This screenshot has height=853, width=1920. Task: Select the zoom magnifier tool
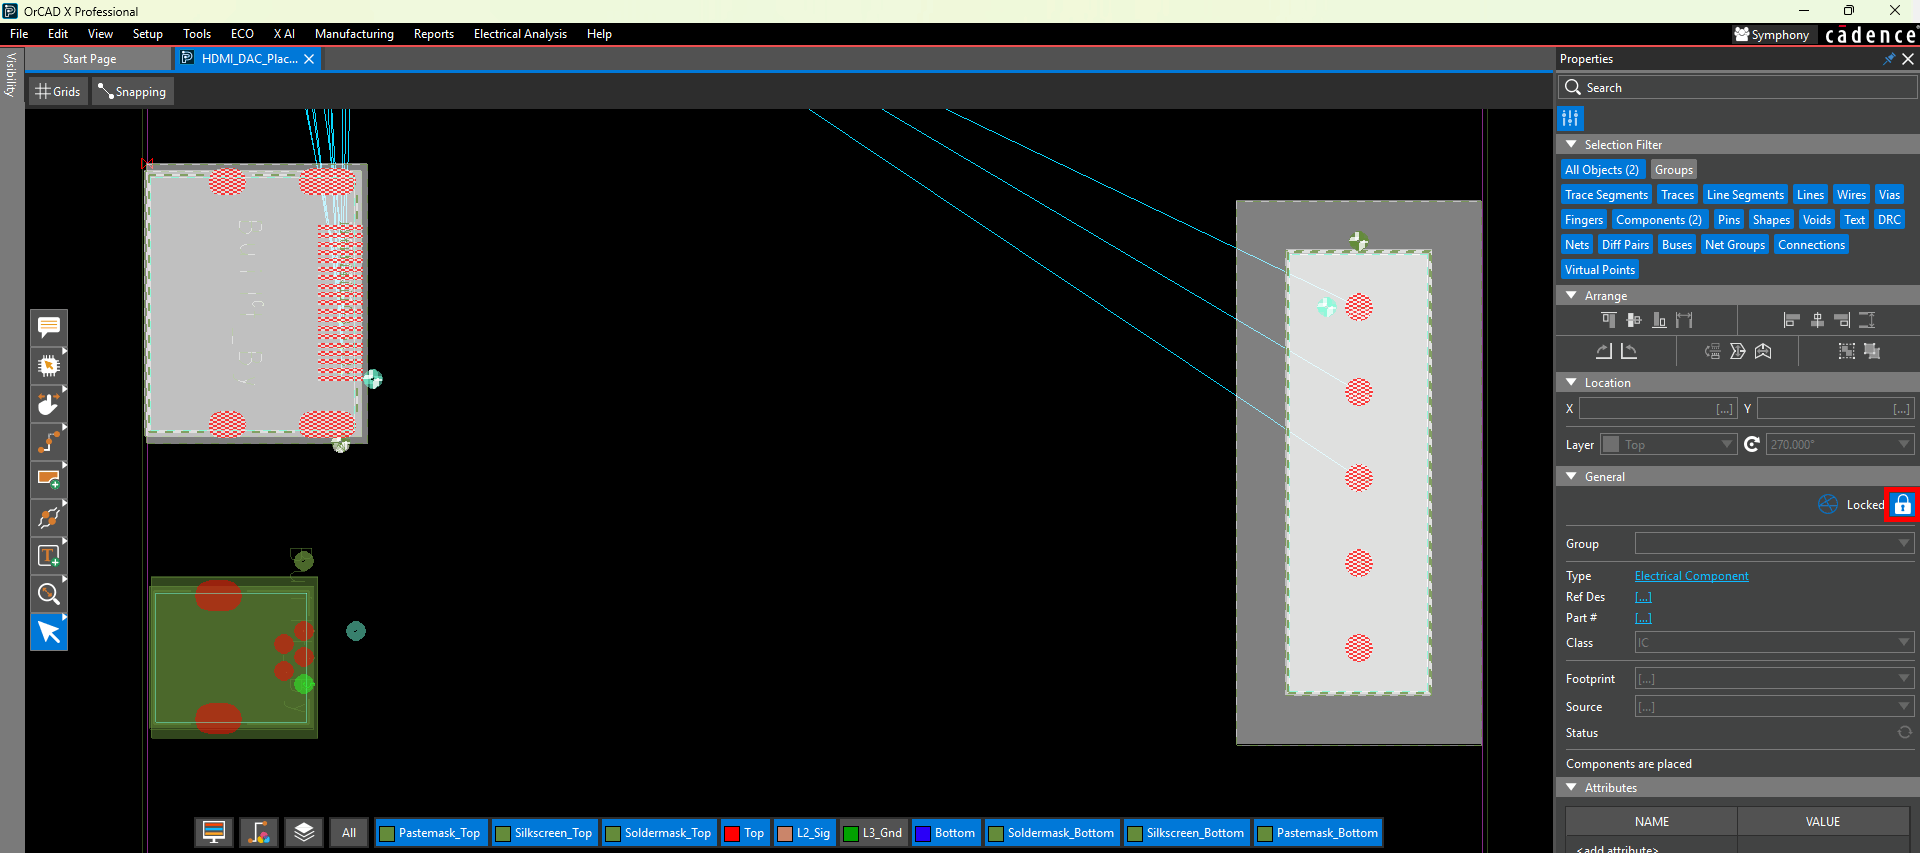point(48,594)
